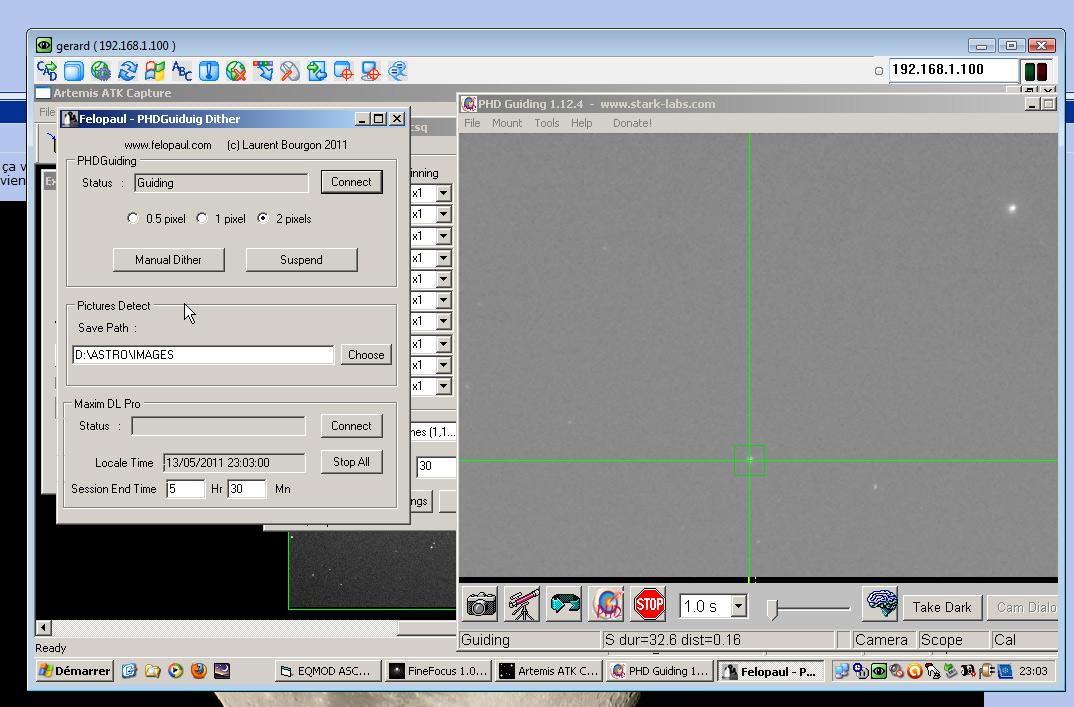Image resolution: width=1074 pixels, height=707 pixels.
Task: Click the telescope connect icon in PHD Guiding
Action: pos(523,605)
